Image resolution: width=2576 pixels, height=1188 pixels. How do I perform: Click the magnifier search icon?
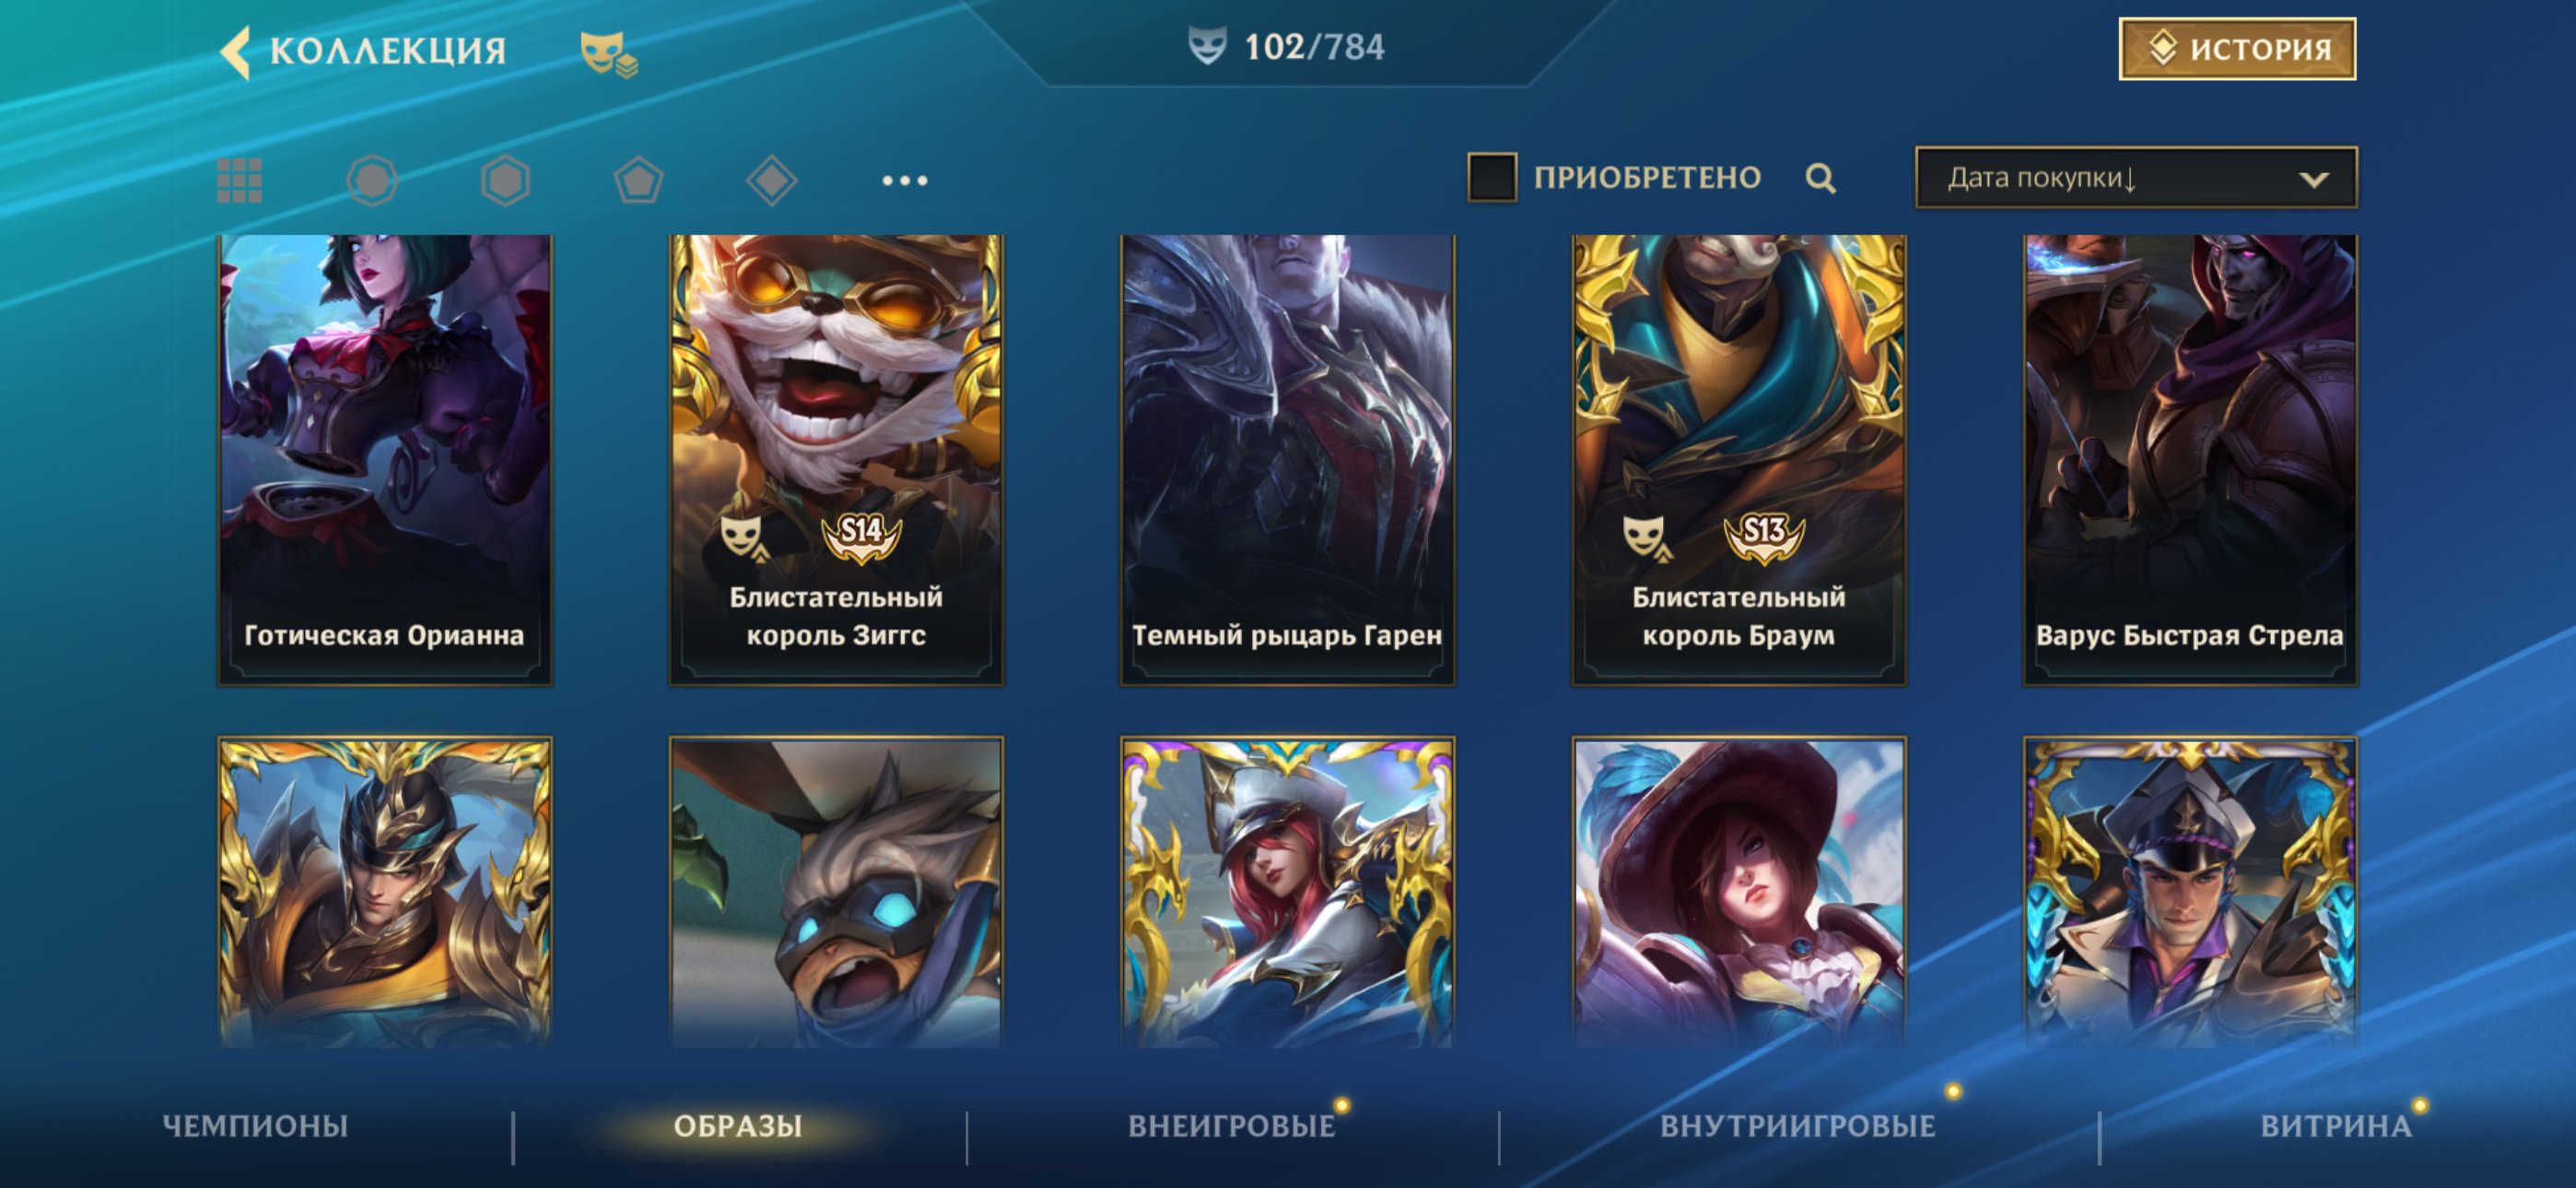(1820, 178)
